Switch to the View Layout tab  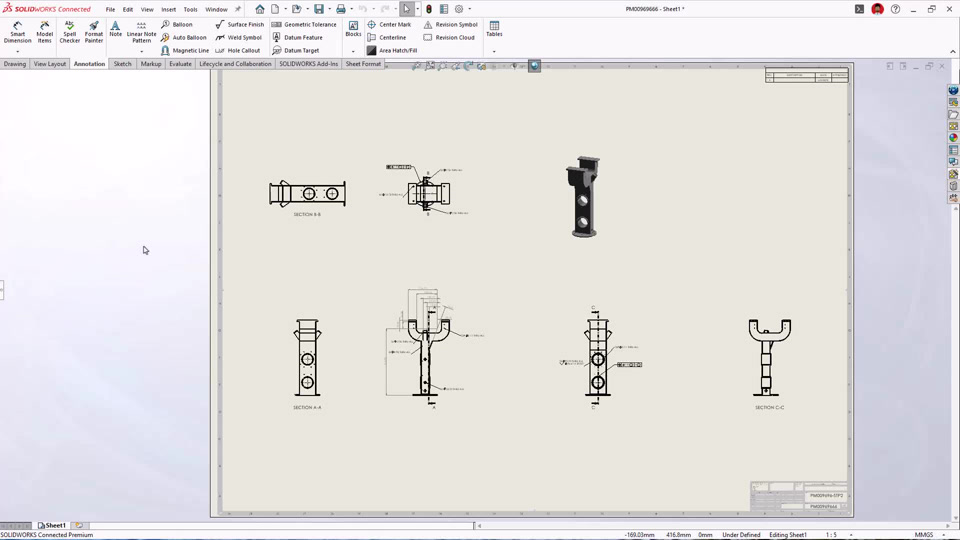(50, 64)
